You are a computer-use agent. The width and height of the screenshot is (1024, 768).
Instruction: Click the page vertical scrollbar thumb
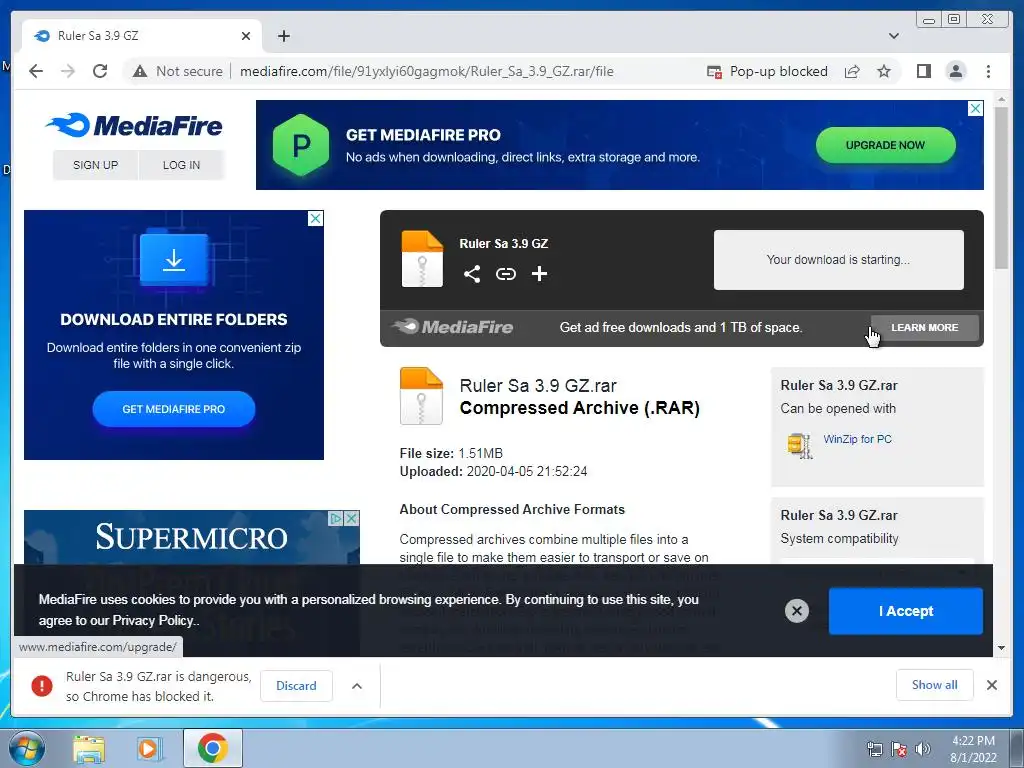point(1001,187)
